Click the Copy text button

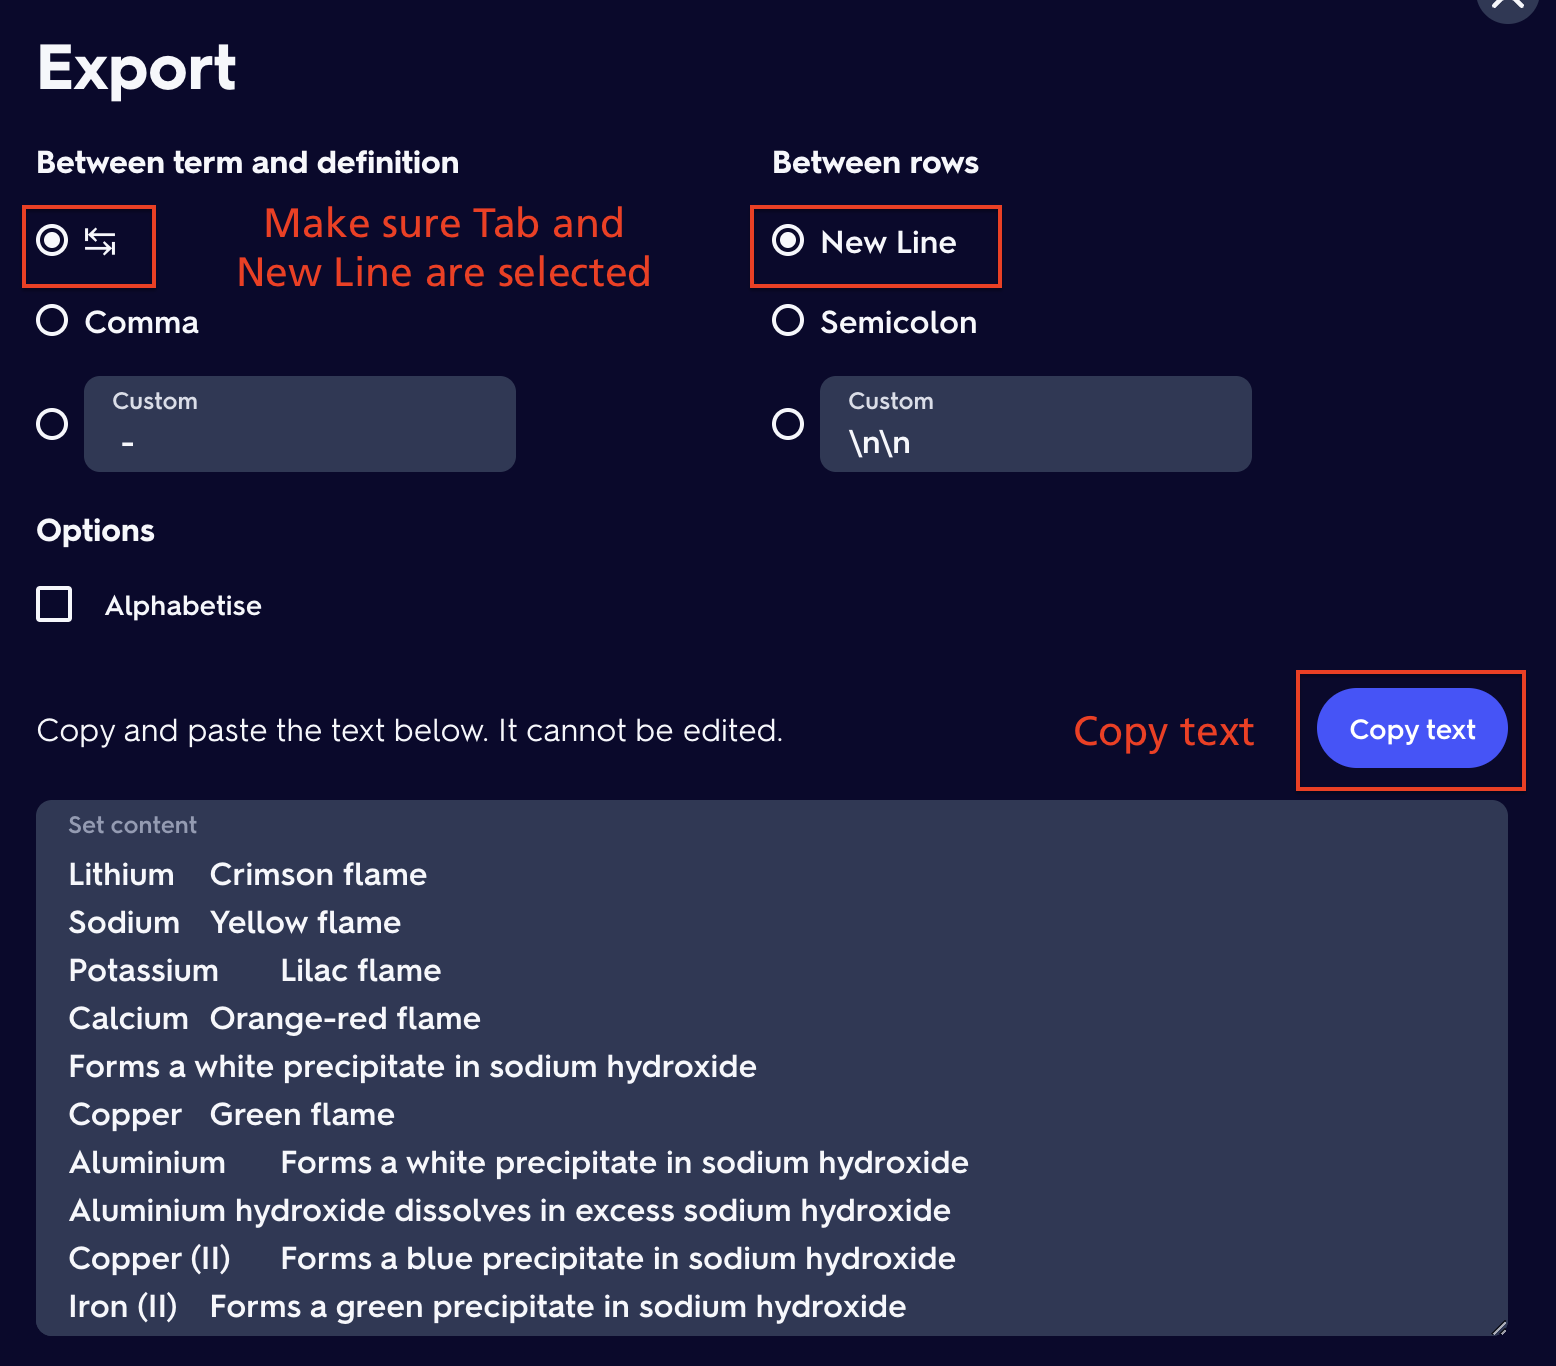1412,728
